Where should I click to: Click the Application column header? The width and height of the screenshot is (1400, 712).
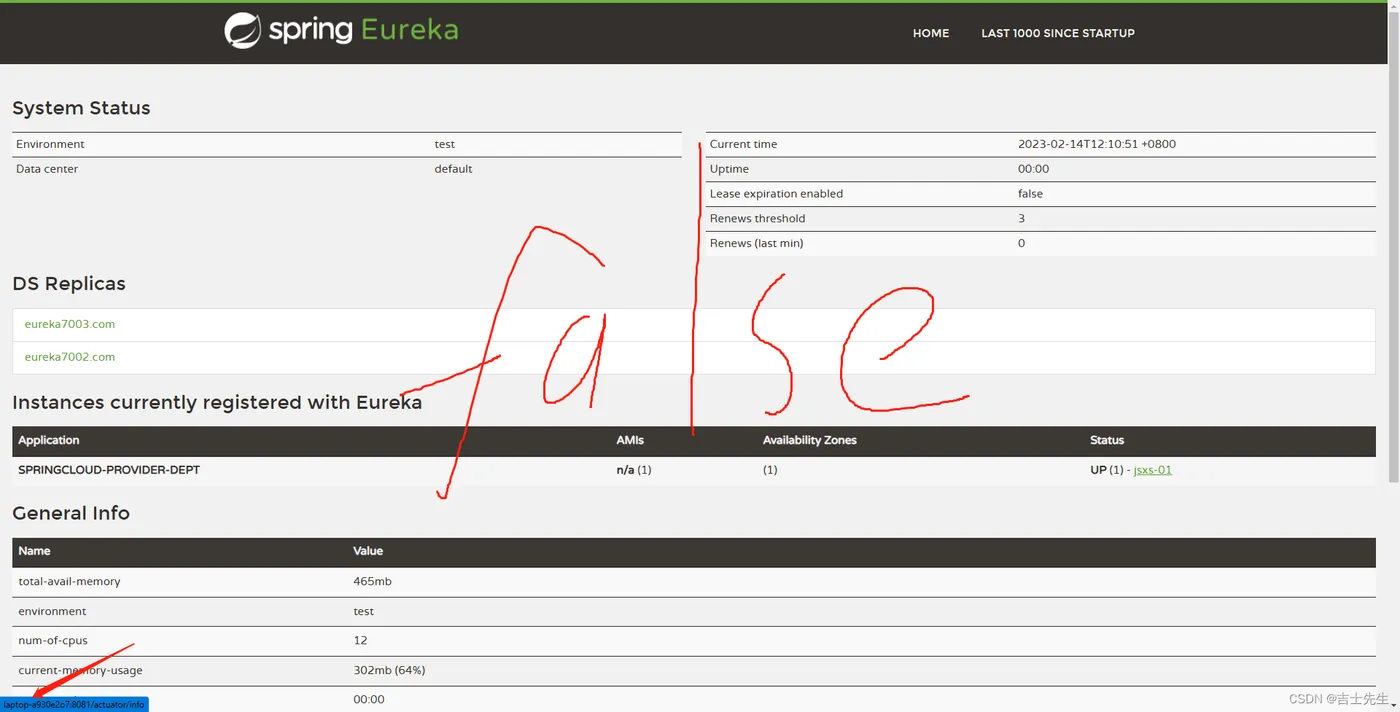click(49, 440)
